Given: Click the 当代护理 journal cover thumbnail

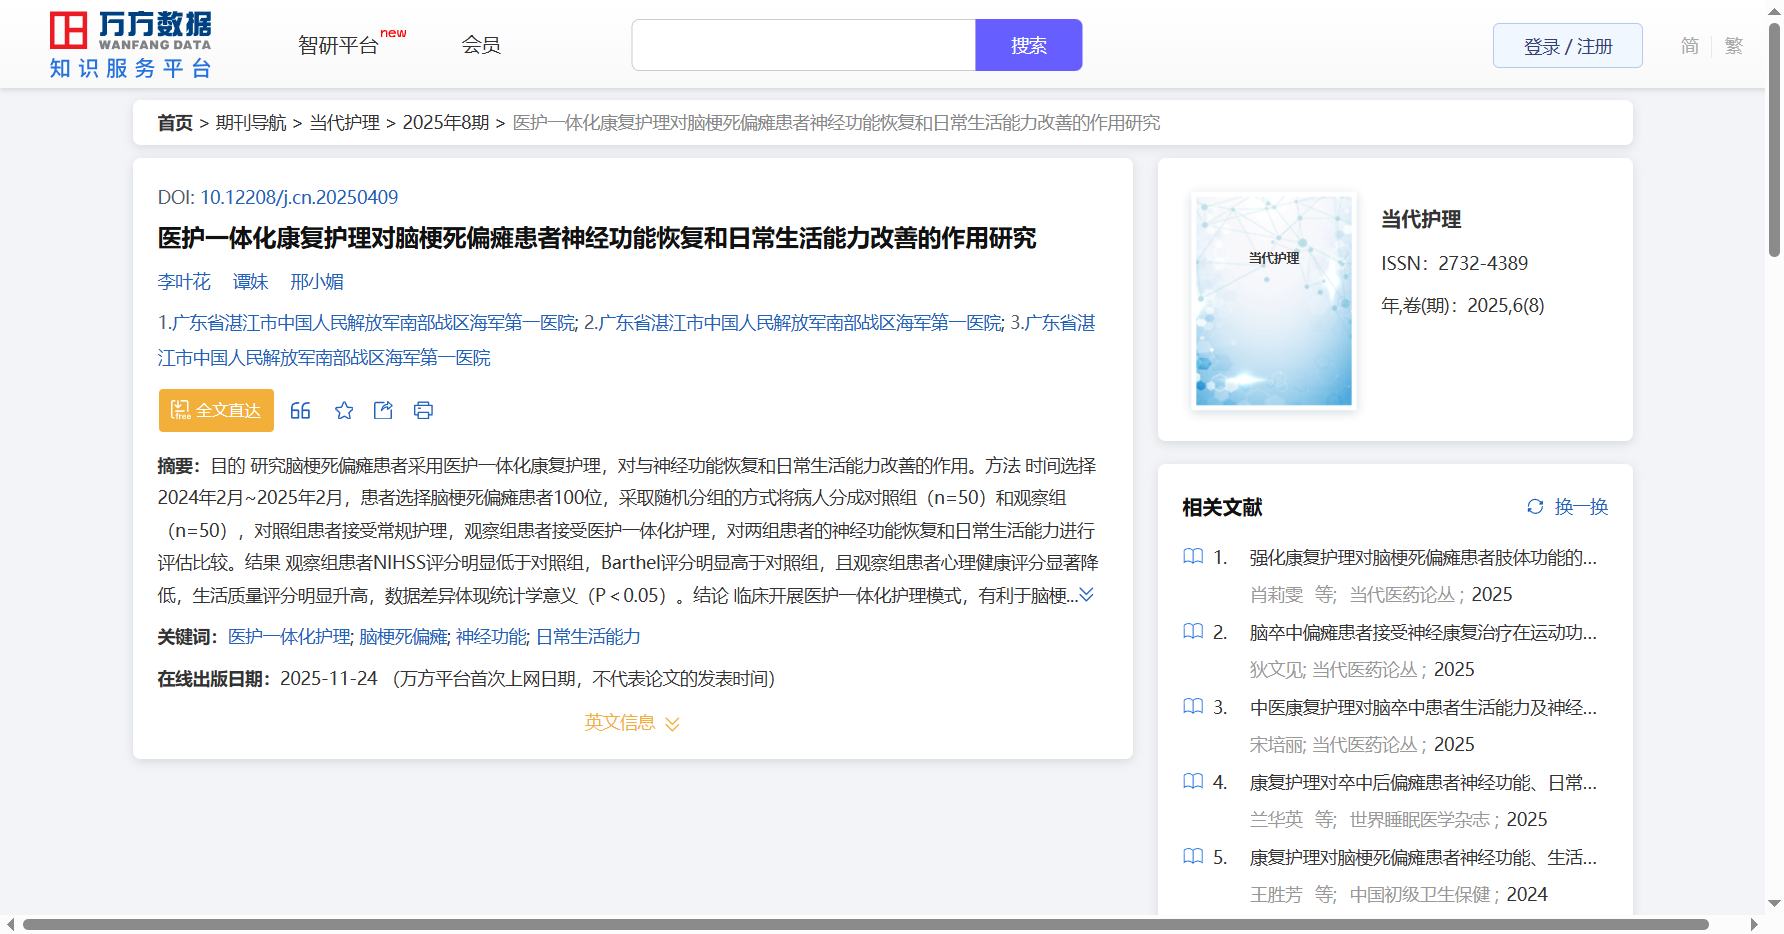Looking at the screenshot, I should click(x=1273, y=300).
